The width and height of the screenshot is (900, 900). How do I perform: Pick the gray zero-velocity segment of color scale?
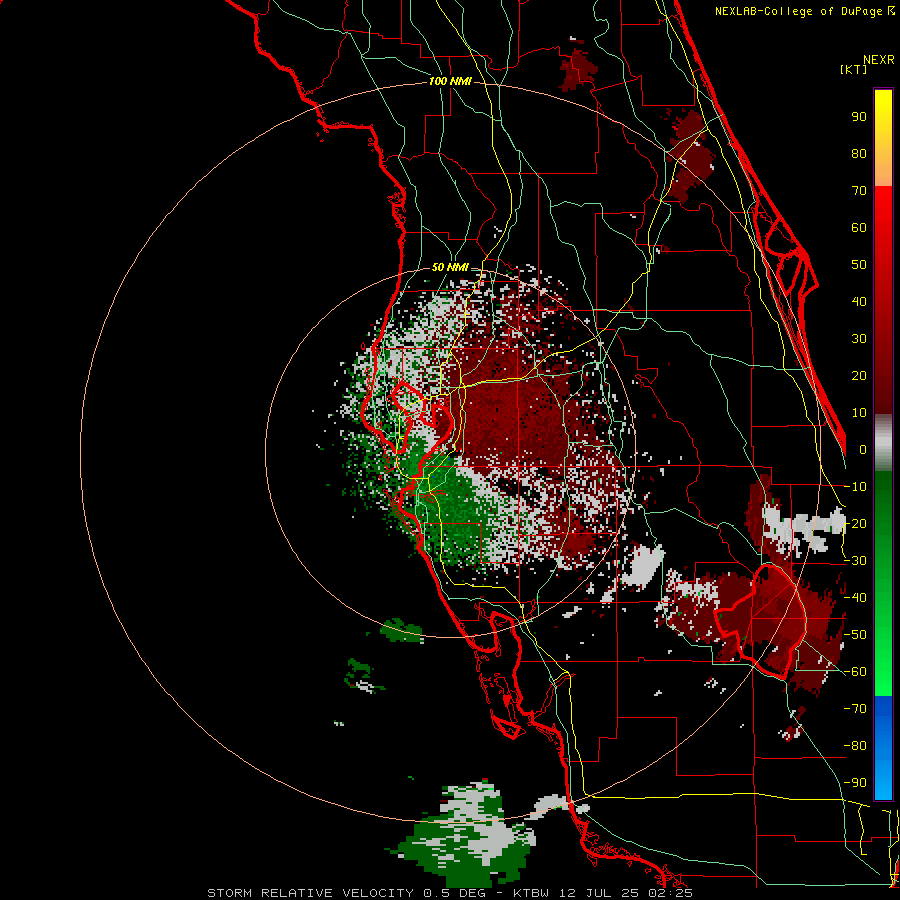[883, 443]
